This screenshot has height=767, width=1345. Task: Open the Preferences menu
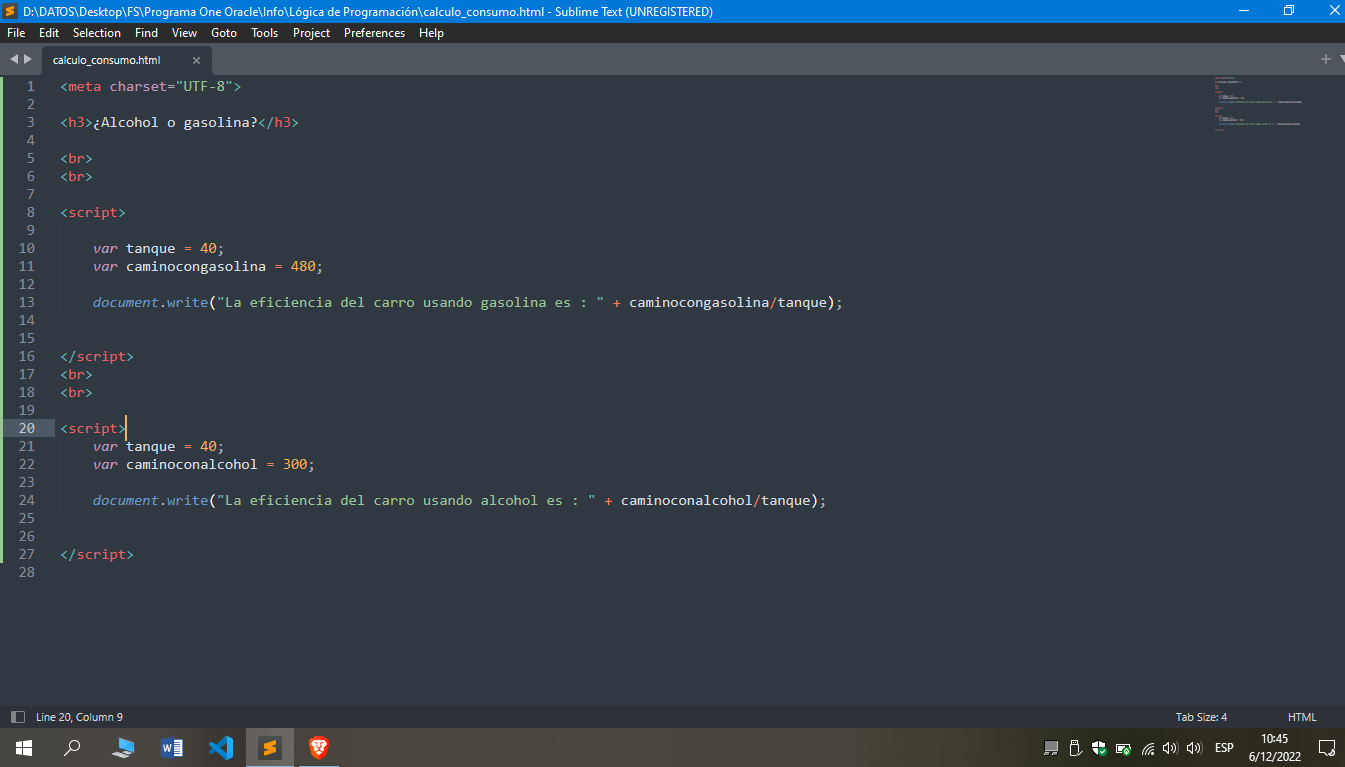pos(375,33)
